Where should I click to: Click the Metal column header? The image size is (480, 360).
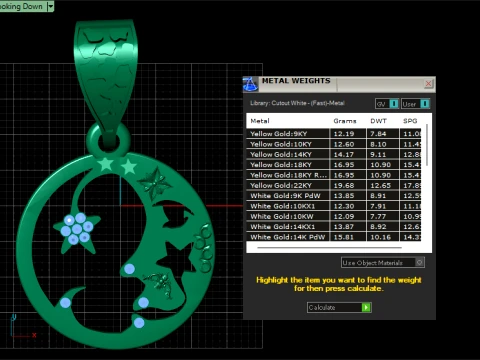260,121
